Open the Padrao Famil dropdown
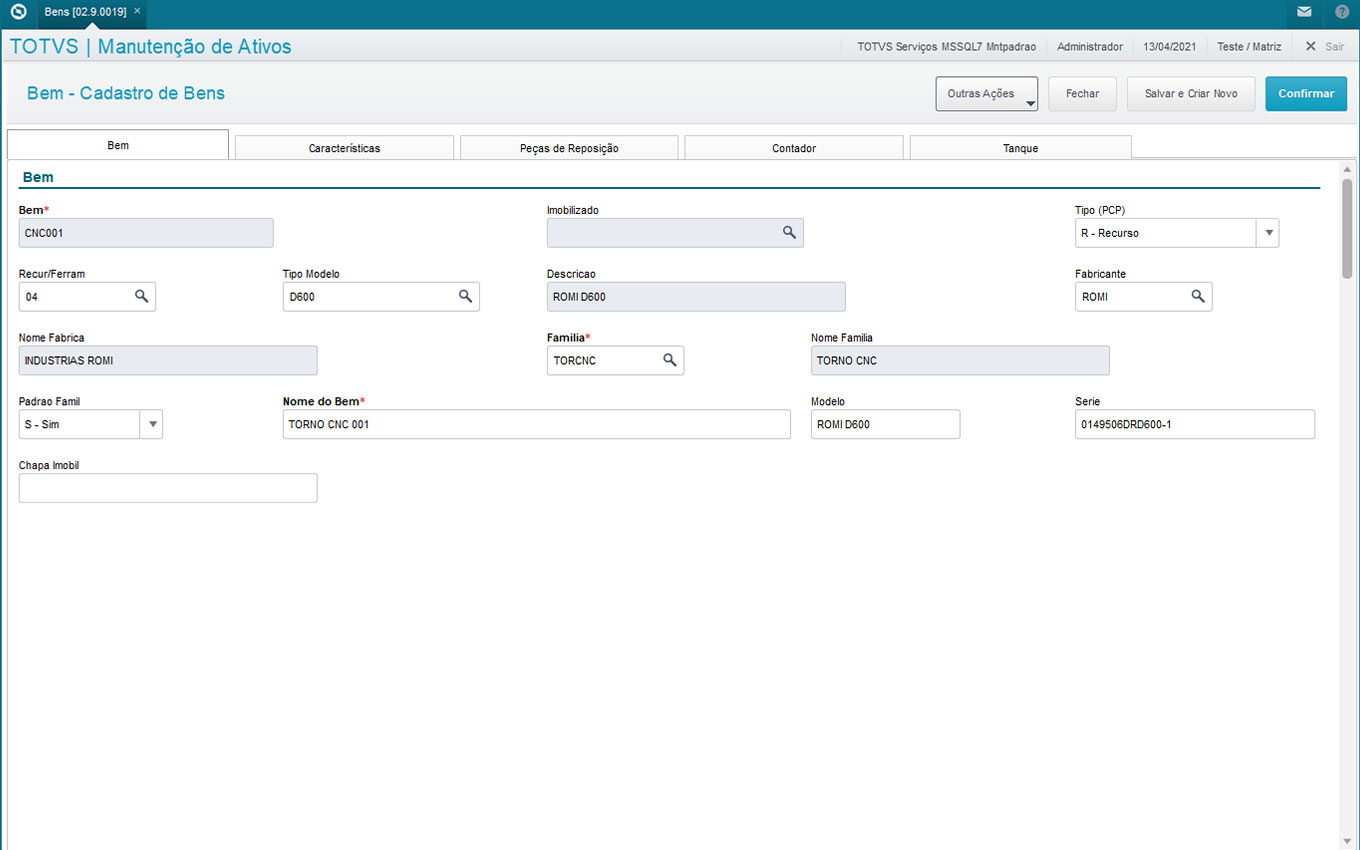1360x850 pixels. click(x=152, y=425)
